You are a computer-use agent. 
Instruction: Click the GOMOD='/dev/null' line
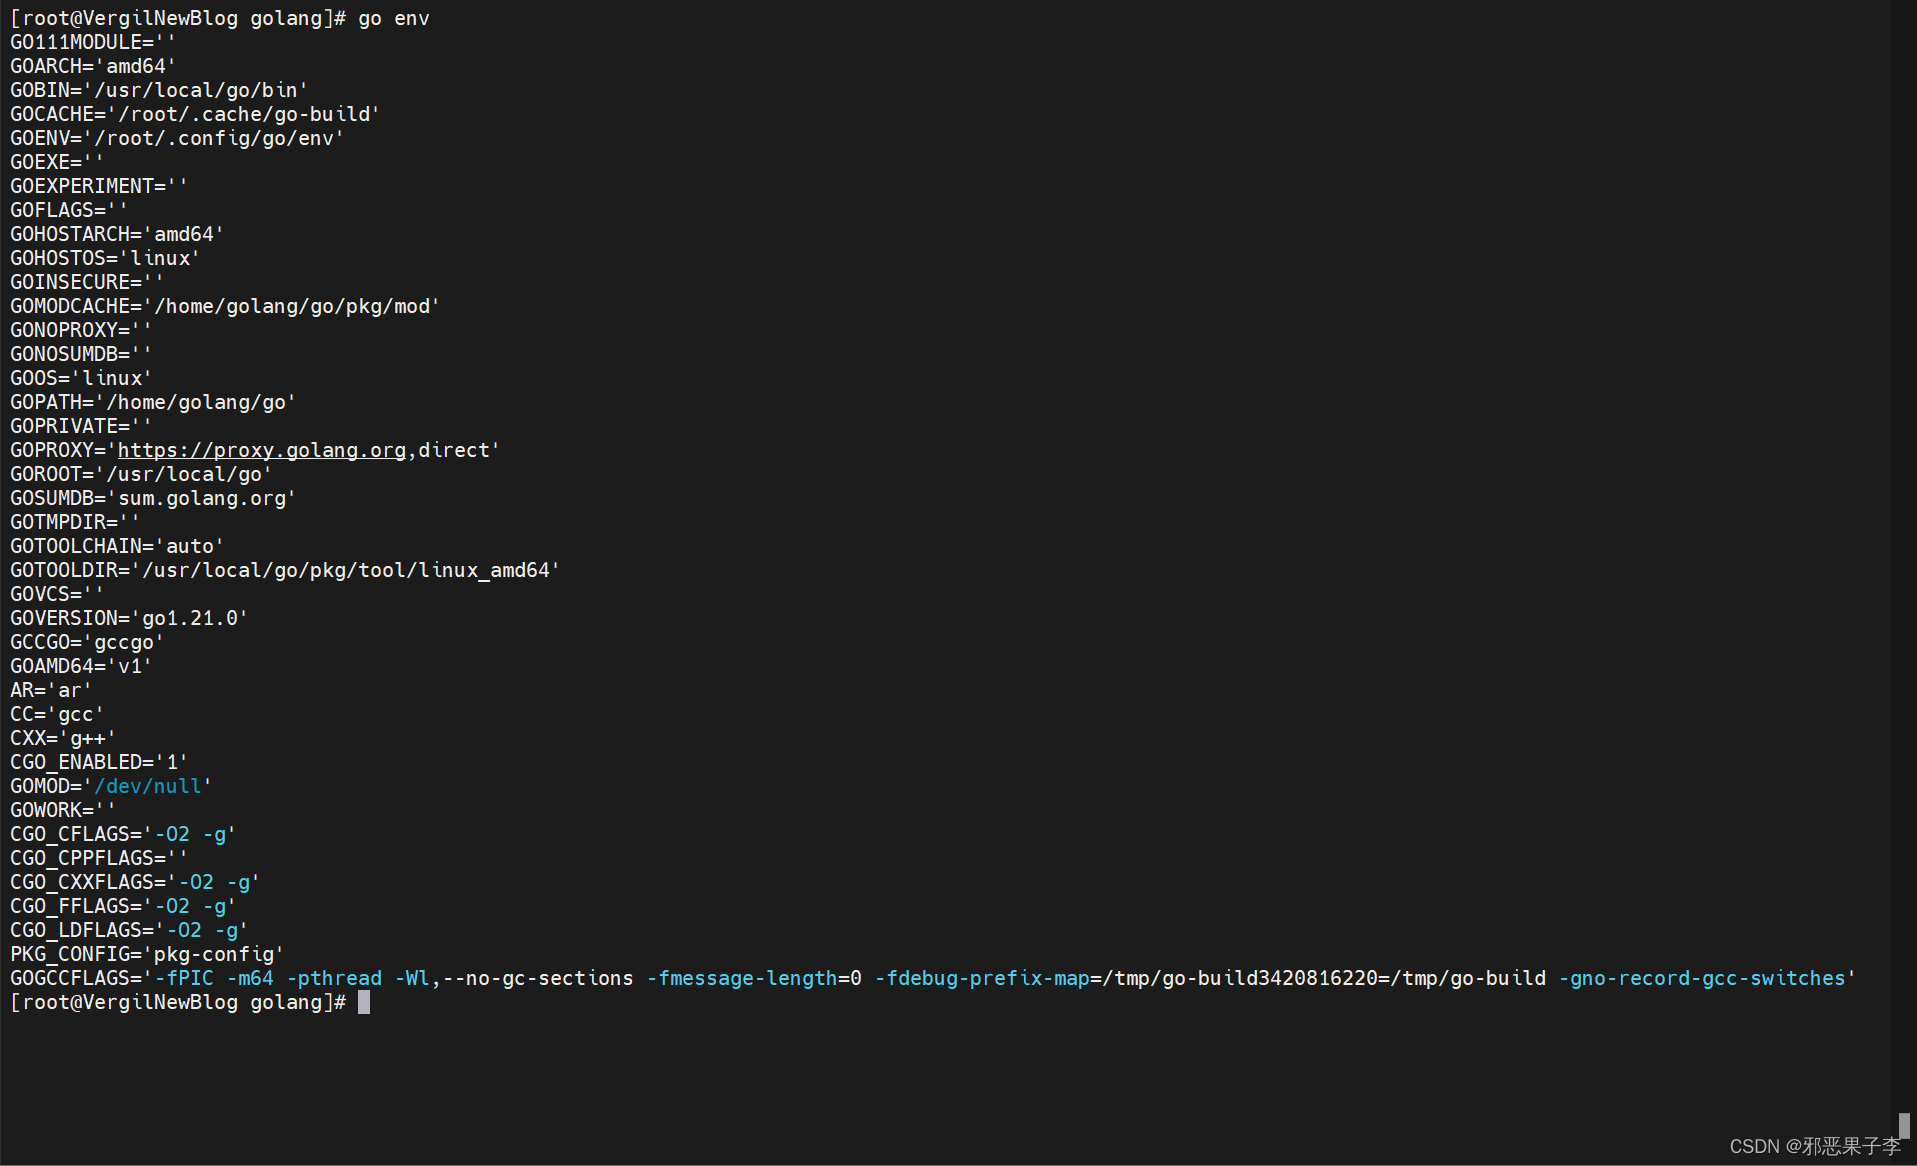pos(111,786)
